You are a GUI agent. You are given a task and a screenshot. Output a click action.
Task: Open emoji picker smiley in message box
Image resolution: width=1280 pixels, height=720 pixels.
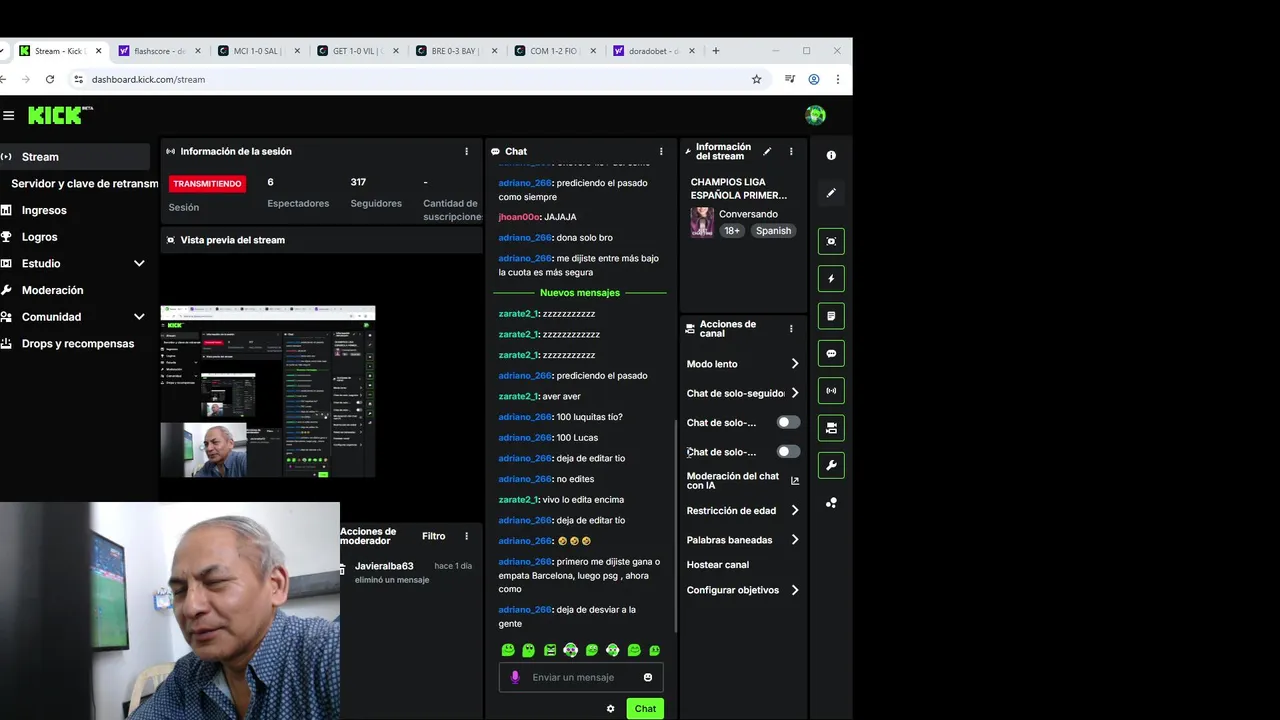tap(648, 677)
